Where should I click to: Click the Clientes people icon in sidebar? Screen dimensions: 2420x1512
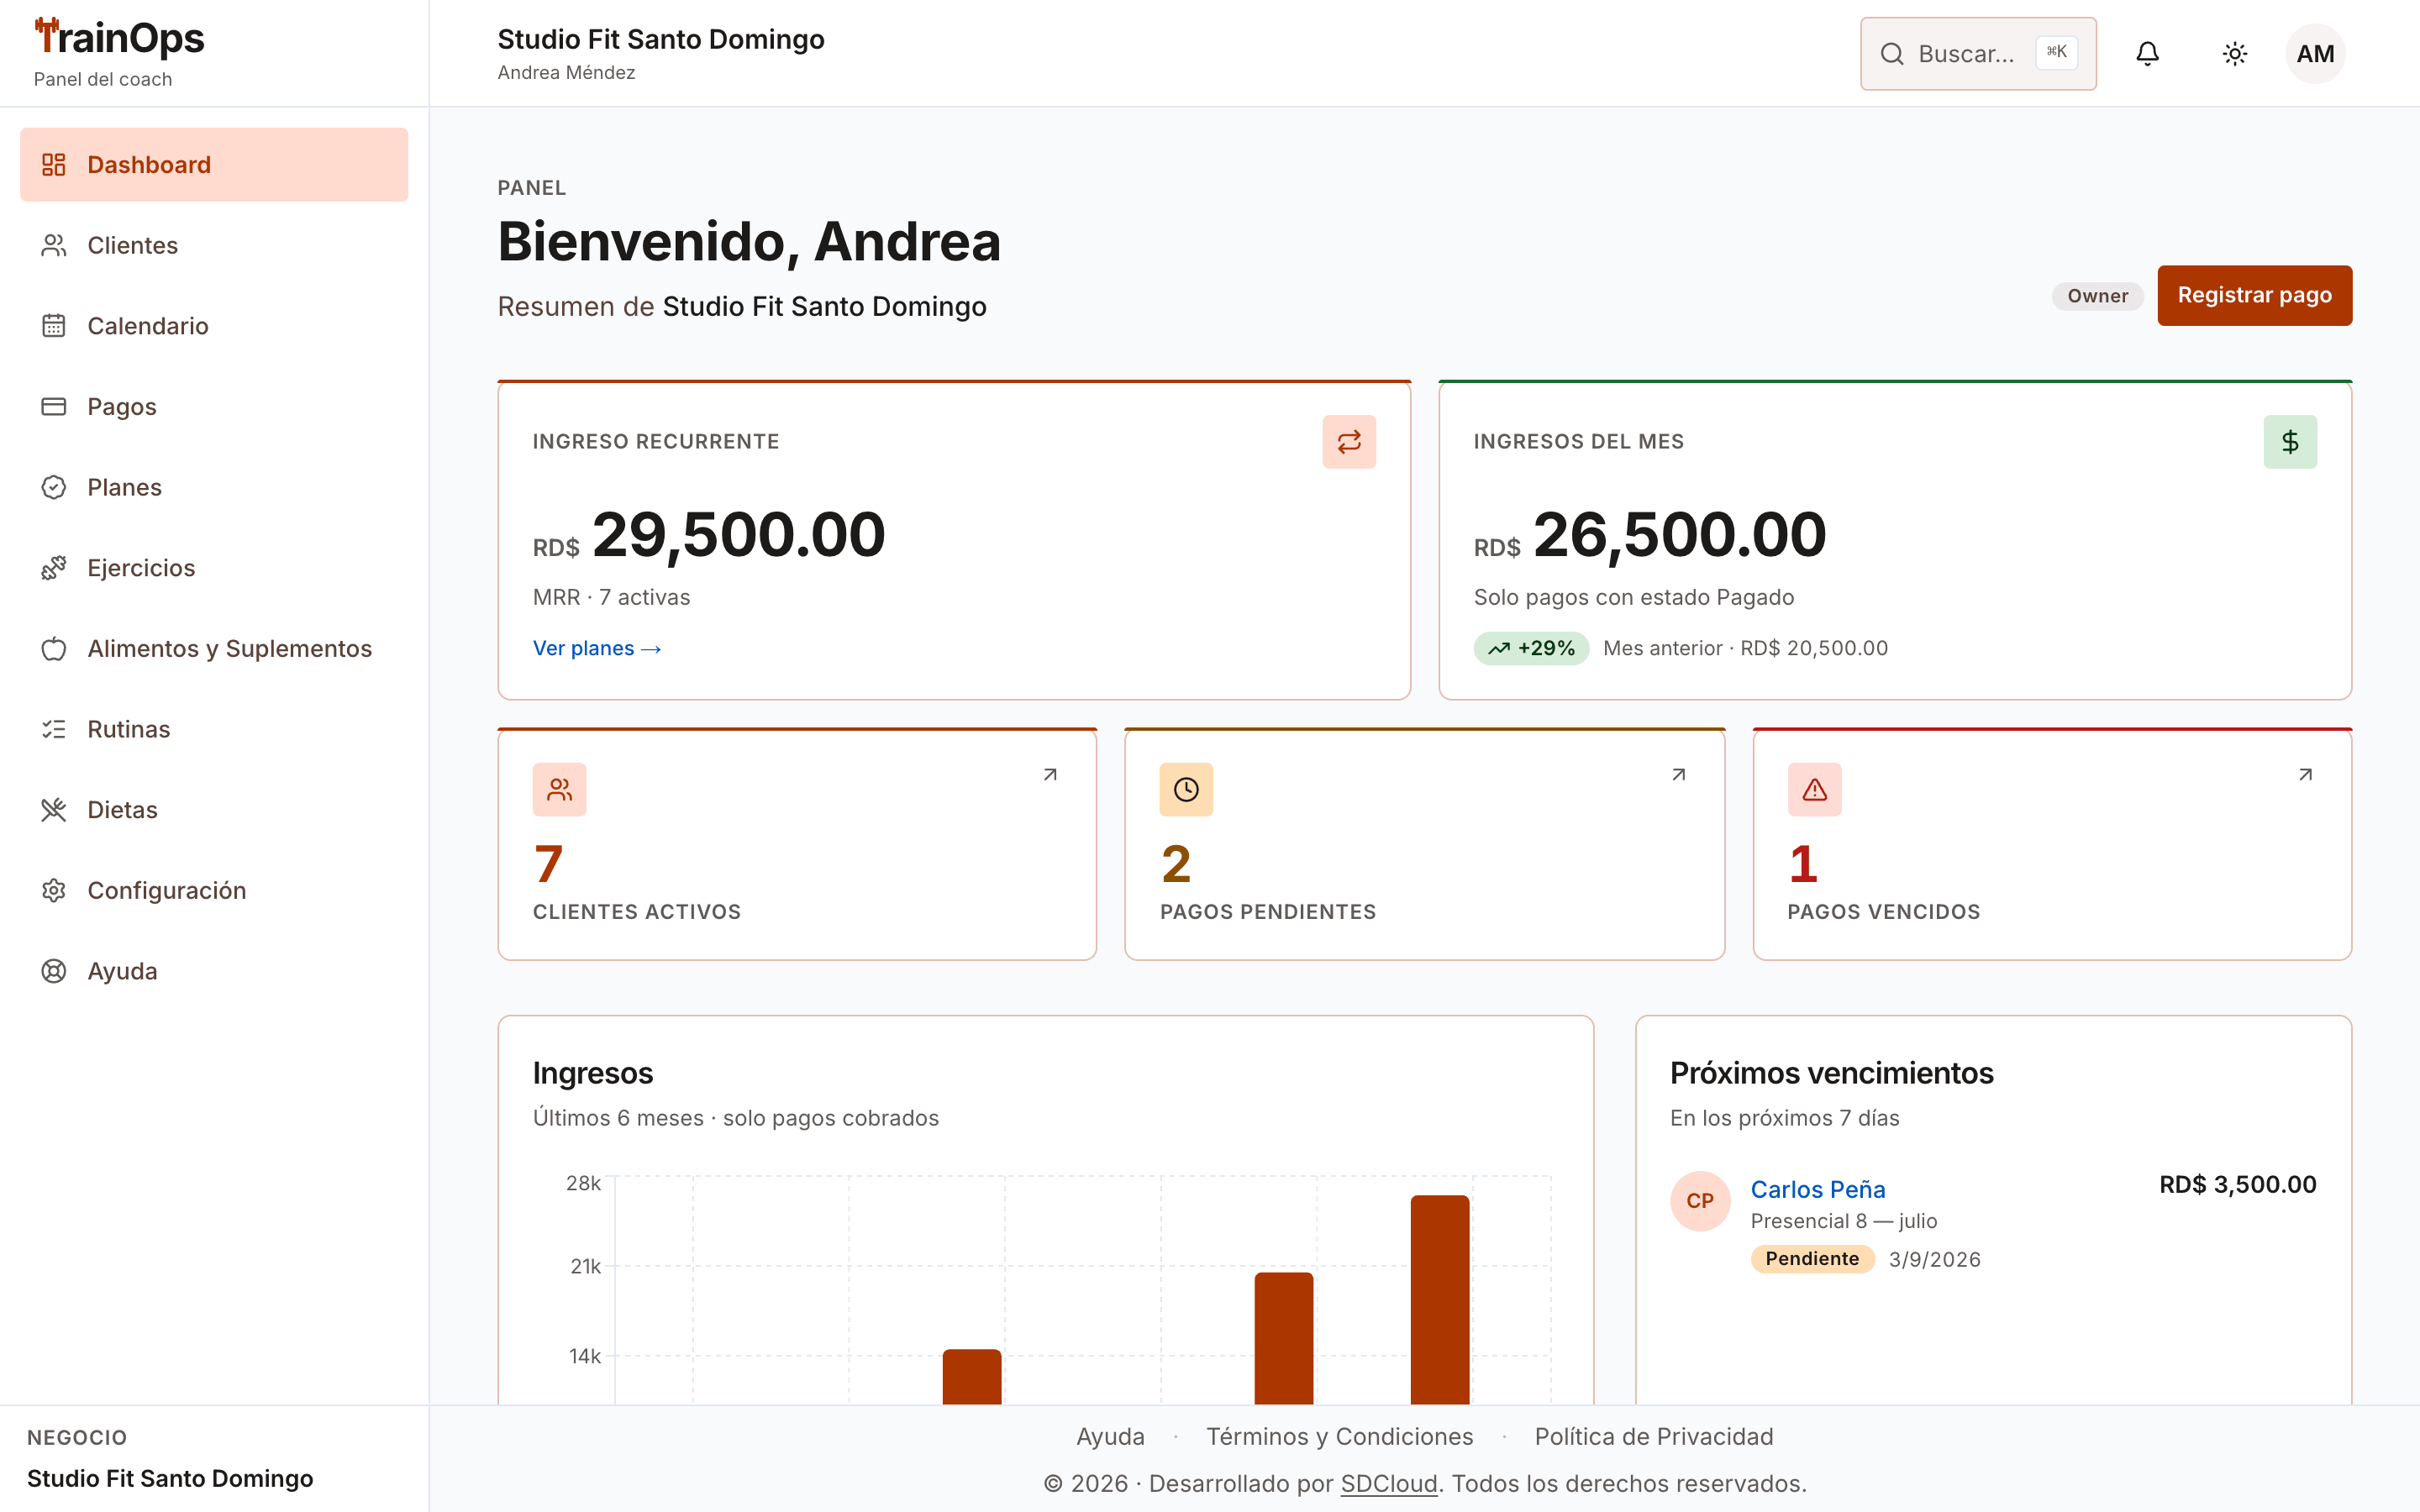pyautogui.click(x=54, y=245)
